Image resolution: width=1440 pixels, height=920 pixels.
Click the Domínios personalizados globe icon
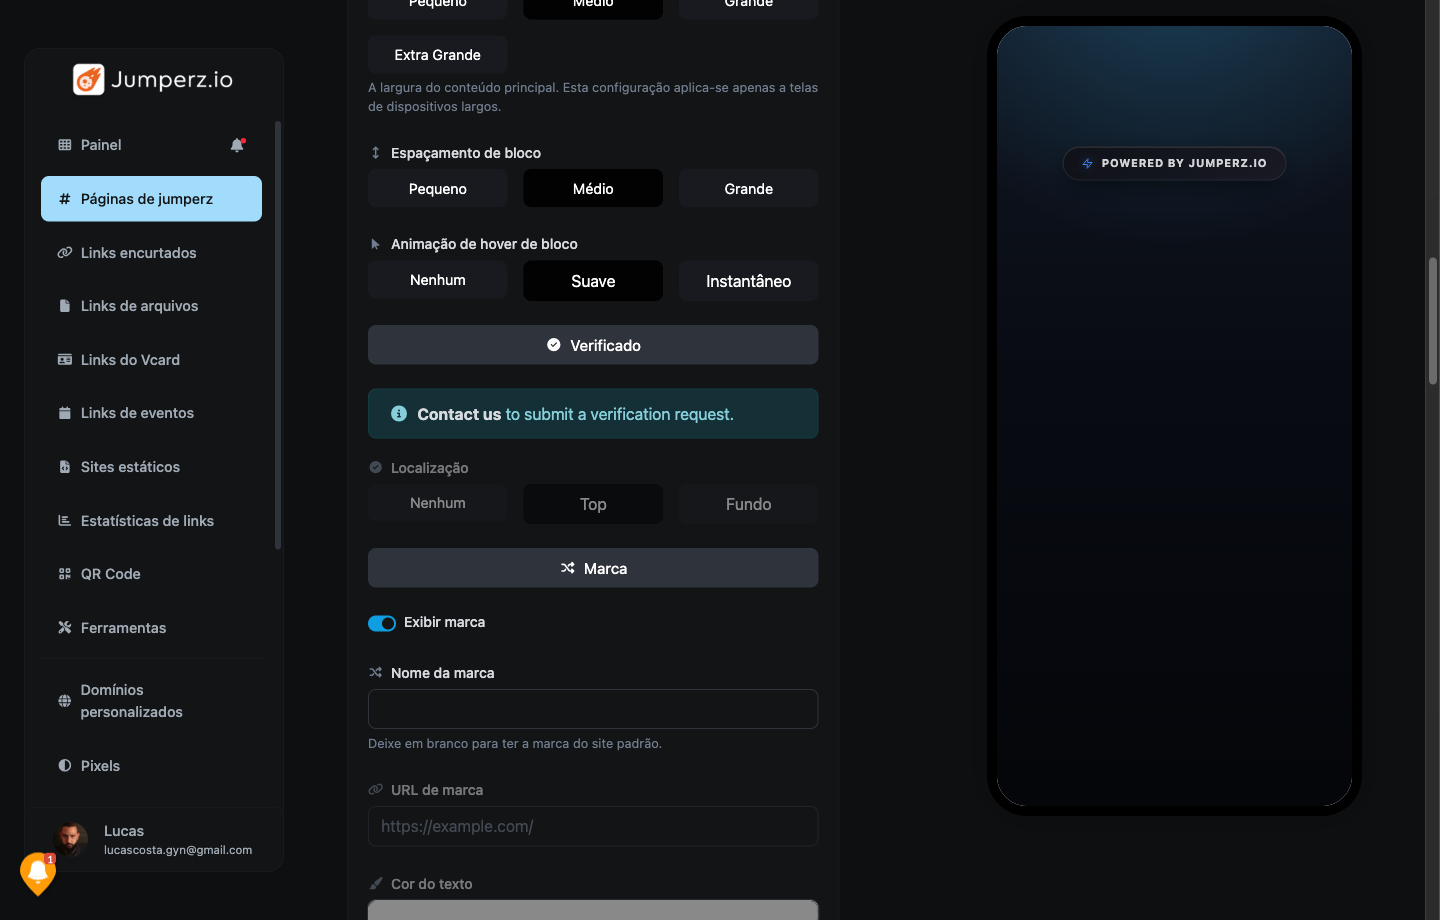pos(65,701)
